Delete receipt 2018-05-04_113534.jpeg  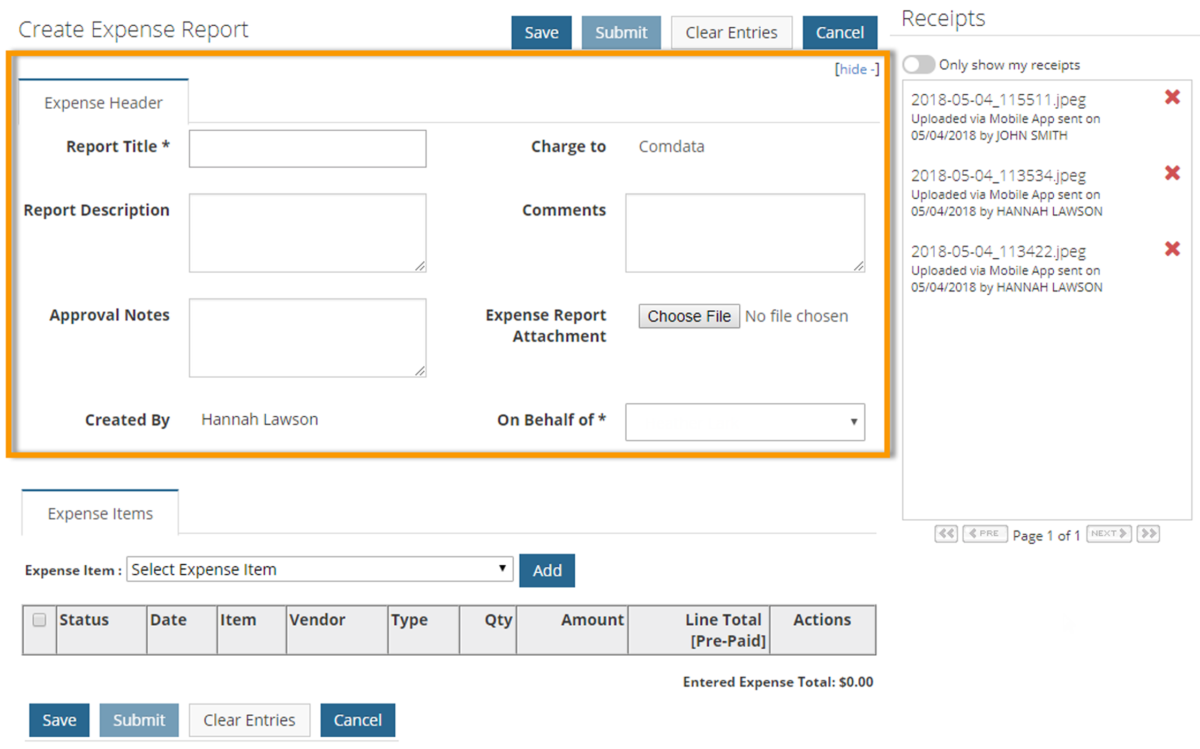tap(1171, 172)
